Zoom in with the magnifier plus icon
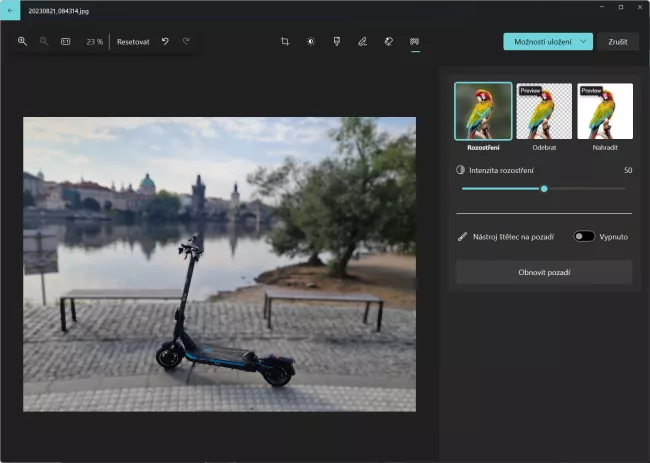The height and width of the screenshot is (463, 650). click(x=22, y=42)
